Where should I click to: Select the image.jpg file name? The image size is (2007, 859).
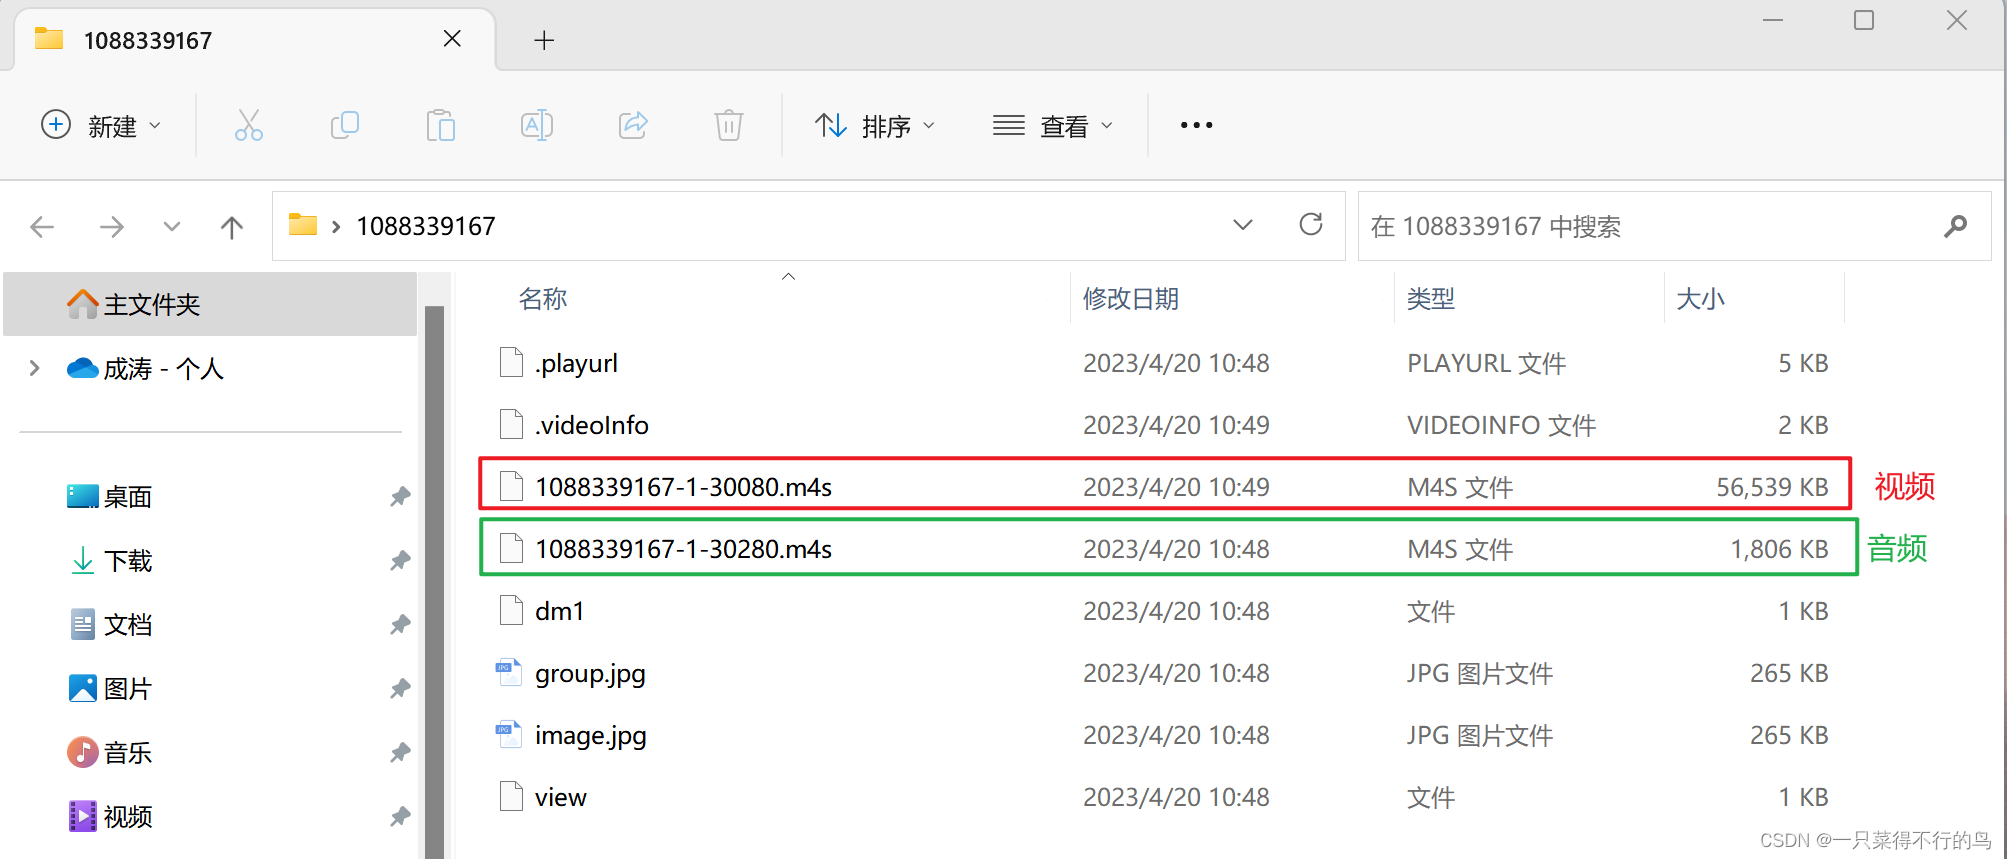(x=591, y=736)
